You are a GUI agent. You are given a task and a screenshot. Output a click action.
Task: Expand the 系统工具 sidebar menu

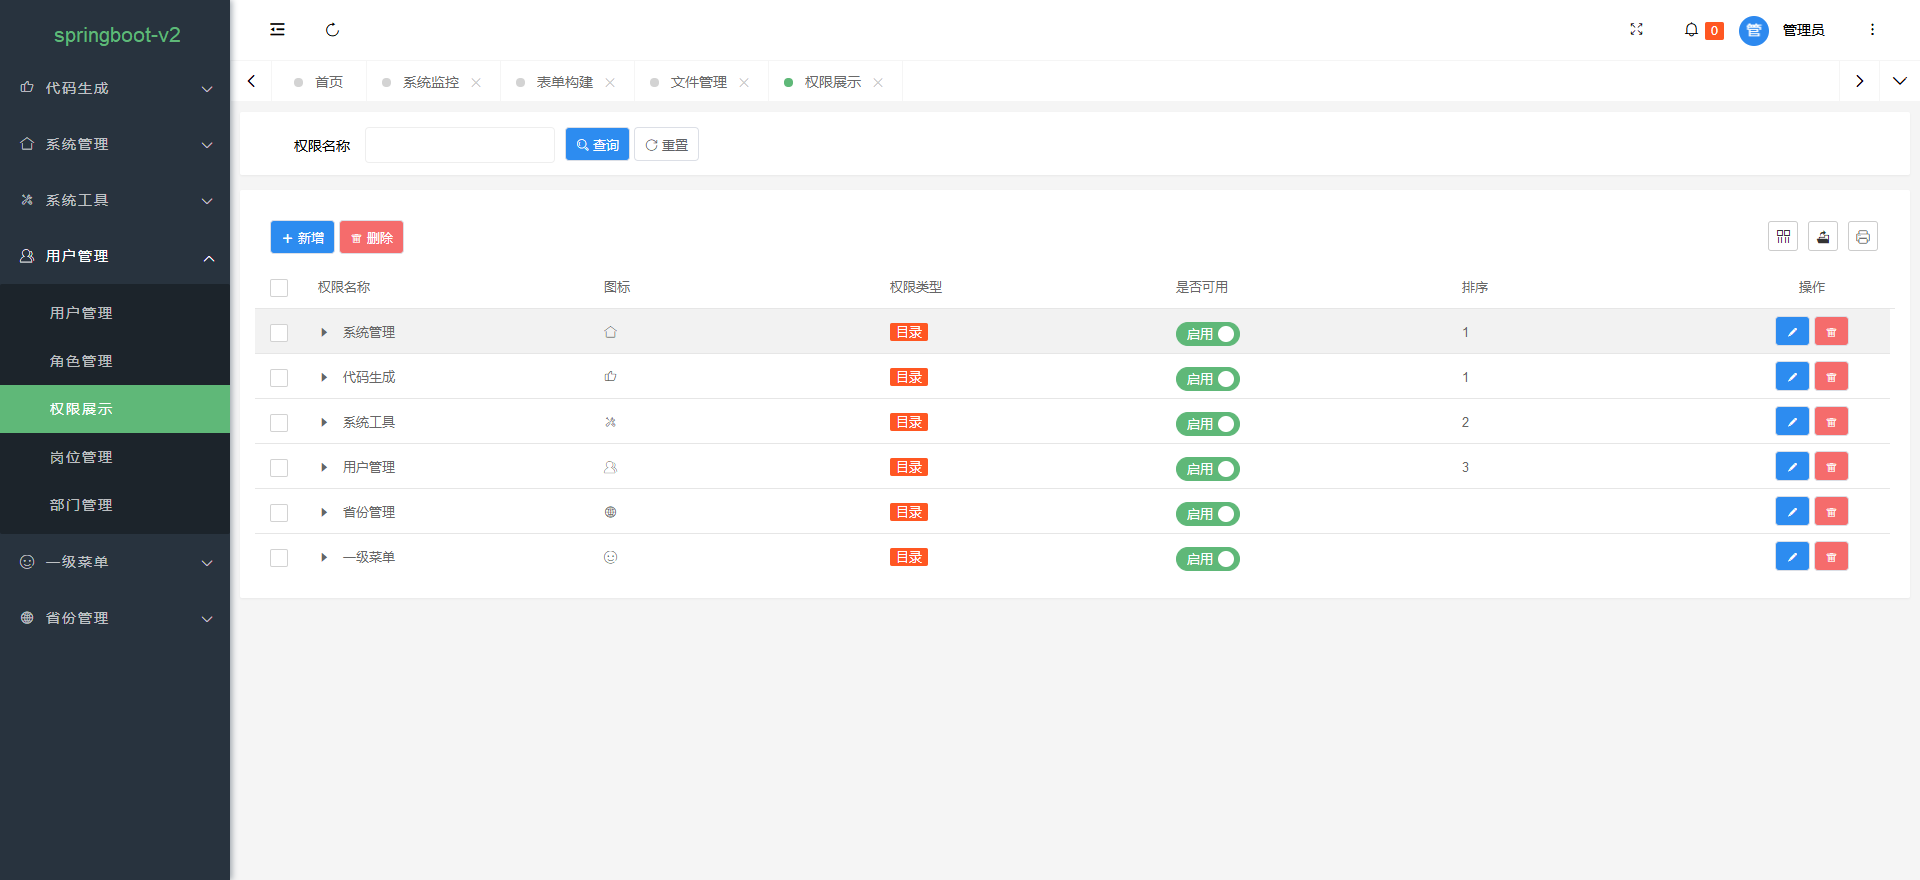tap(115, 200)
